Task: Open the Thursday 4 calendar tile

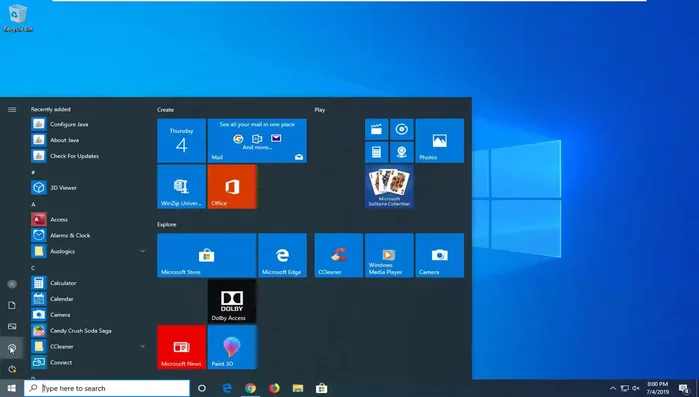Action: tap(181, 140)
